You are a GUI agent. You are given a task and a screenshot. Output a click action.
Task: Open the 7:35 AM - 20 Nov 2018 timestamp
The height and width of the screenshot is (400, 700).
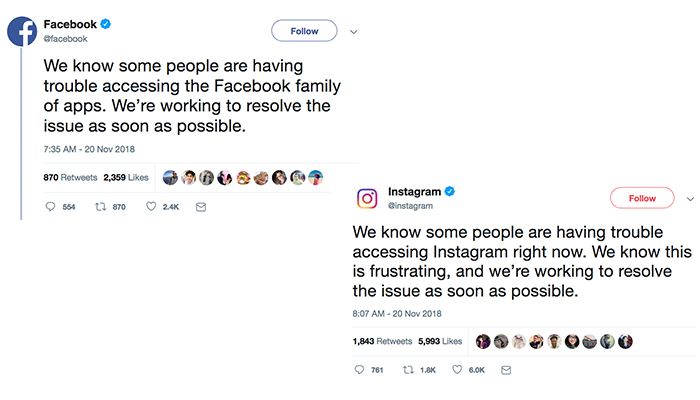(x=89, y=149)
